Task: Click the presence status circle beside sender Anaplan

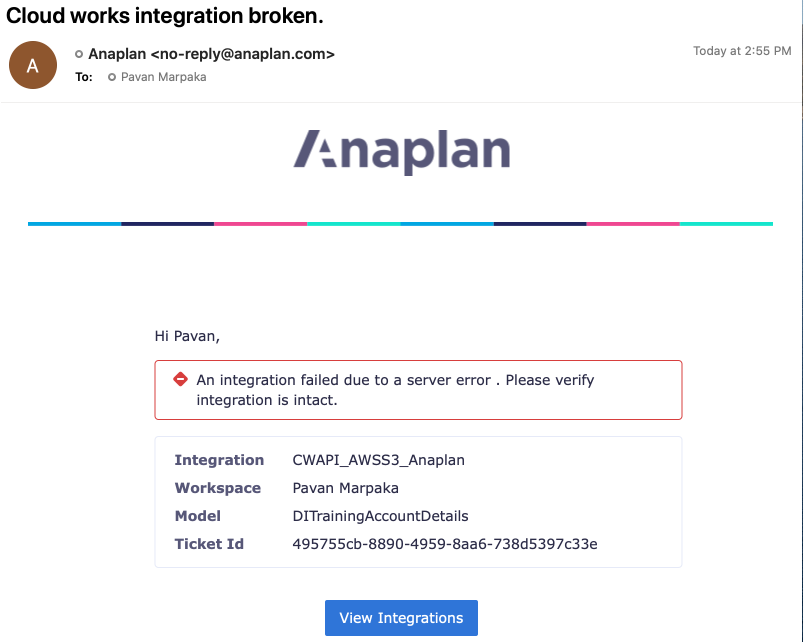Action: coord(79,54)
